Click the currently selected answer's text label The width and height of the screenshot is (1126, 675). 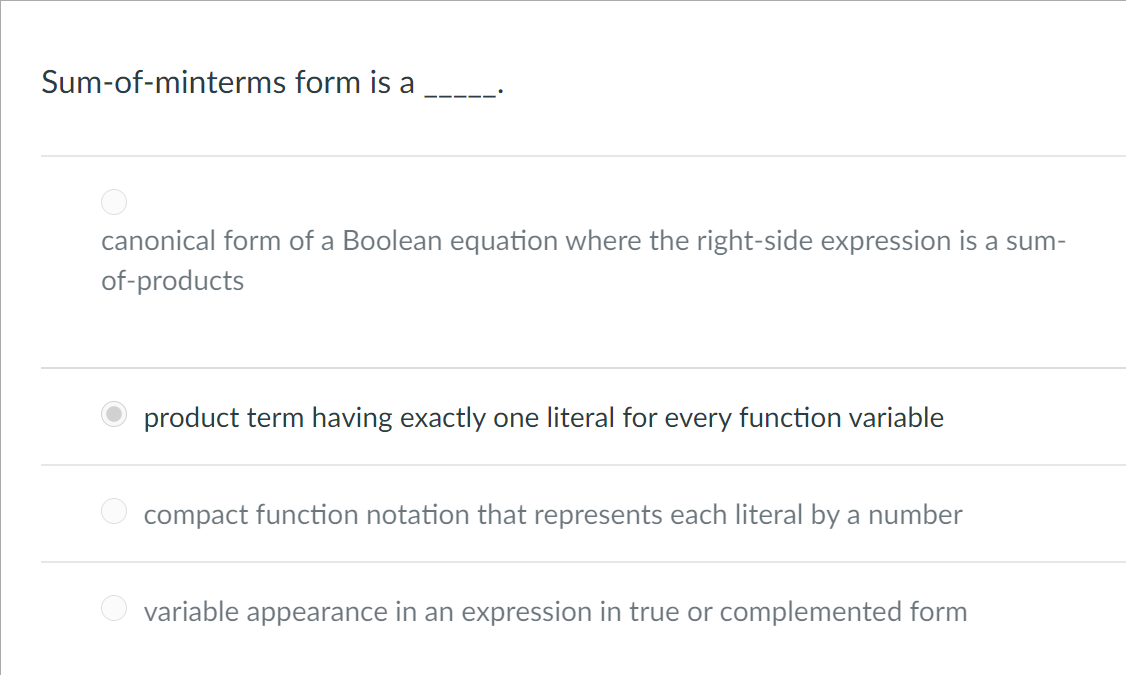(543, 418)
